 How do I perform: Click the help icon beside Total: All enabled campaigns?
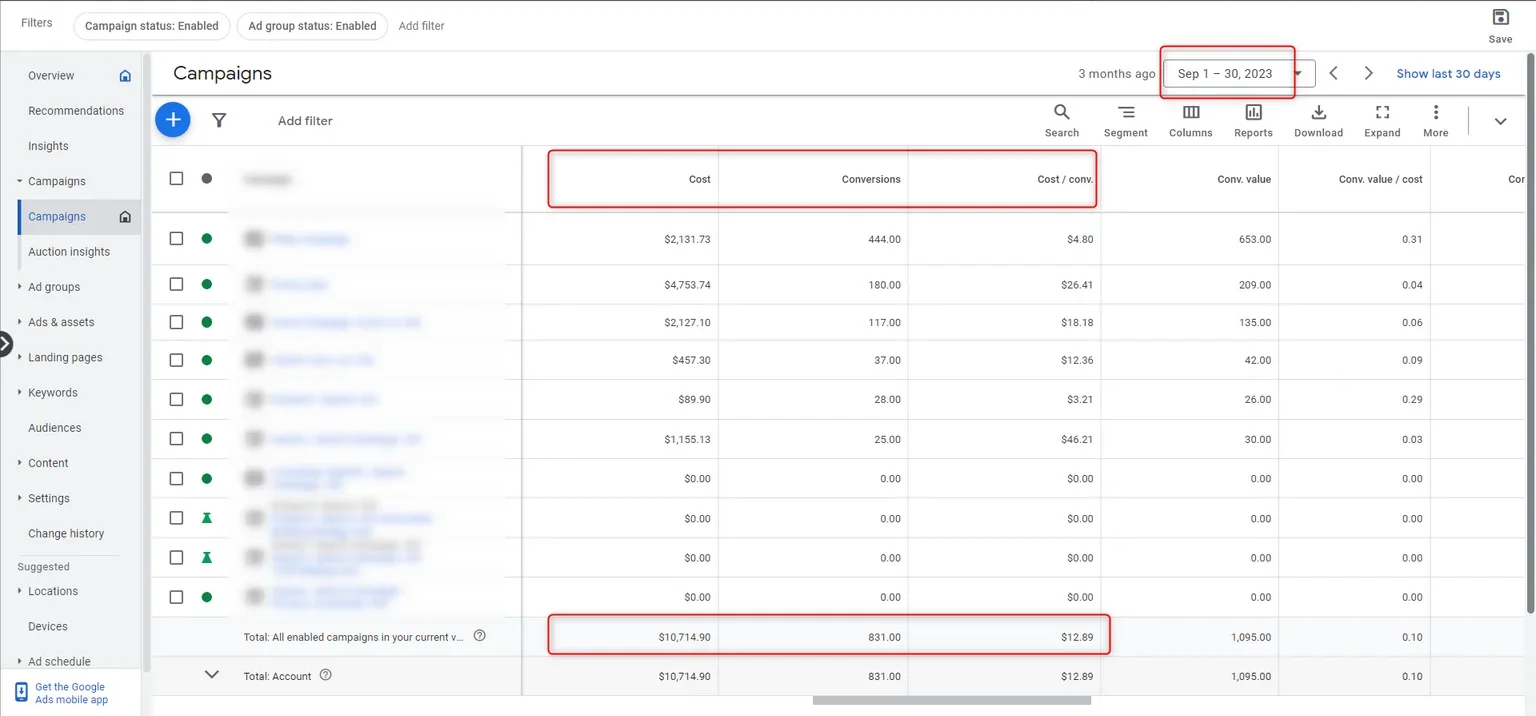coord(479,635)
